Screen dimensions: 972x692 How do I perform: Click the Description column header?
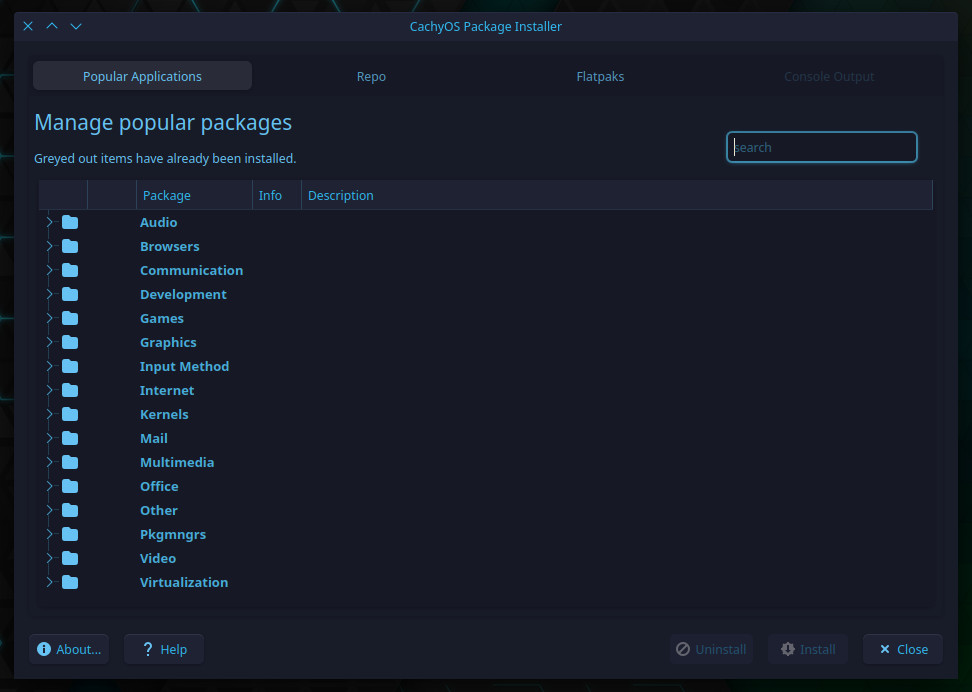[x=340, y=195]
